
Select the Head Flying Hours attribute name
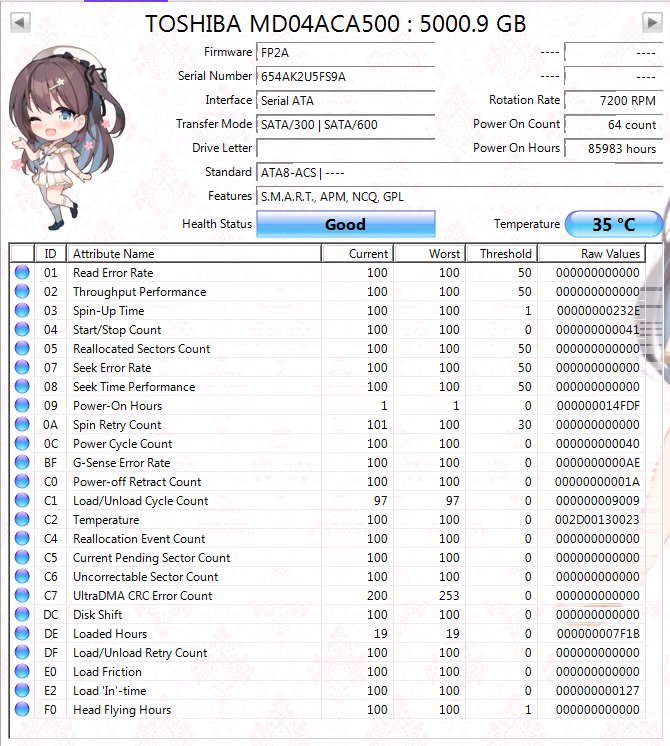click(122, 710)
